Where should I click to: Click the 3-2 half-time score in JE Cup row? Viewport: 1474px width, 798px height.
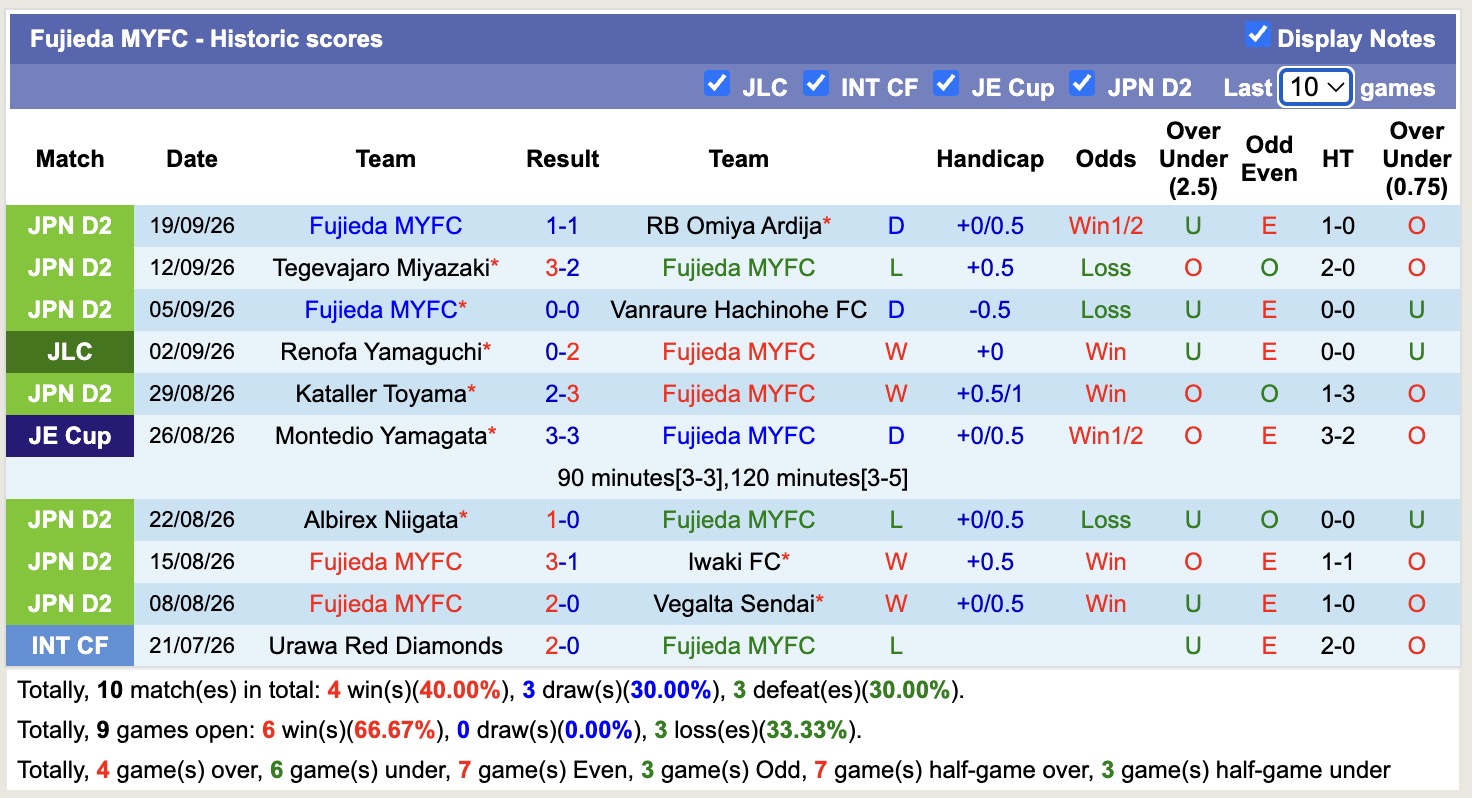coord(1338,436)
